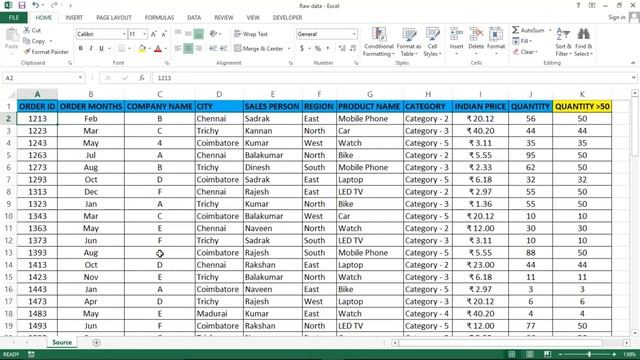
Task: Open the borders dropdown arrow
Action: pos(129,49)
